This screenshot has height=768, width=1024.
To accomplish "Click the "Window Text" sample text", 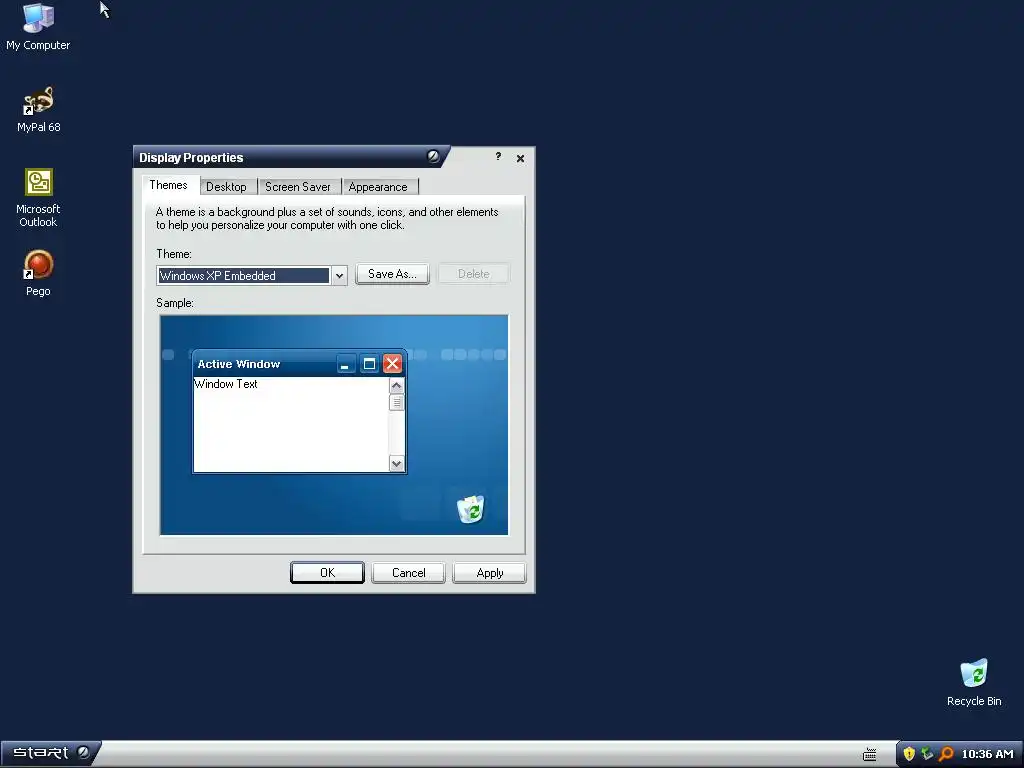I will (x=226, y=384).
